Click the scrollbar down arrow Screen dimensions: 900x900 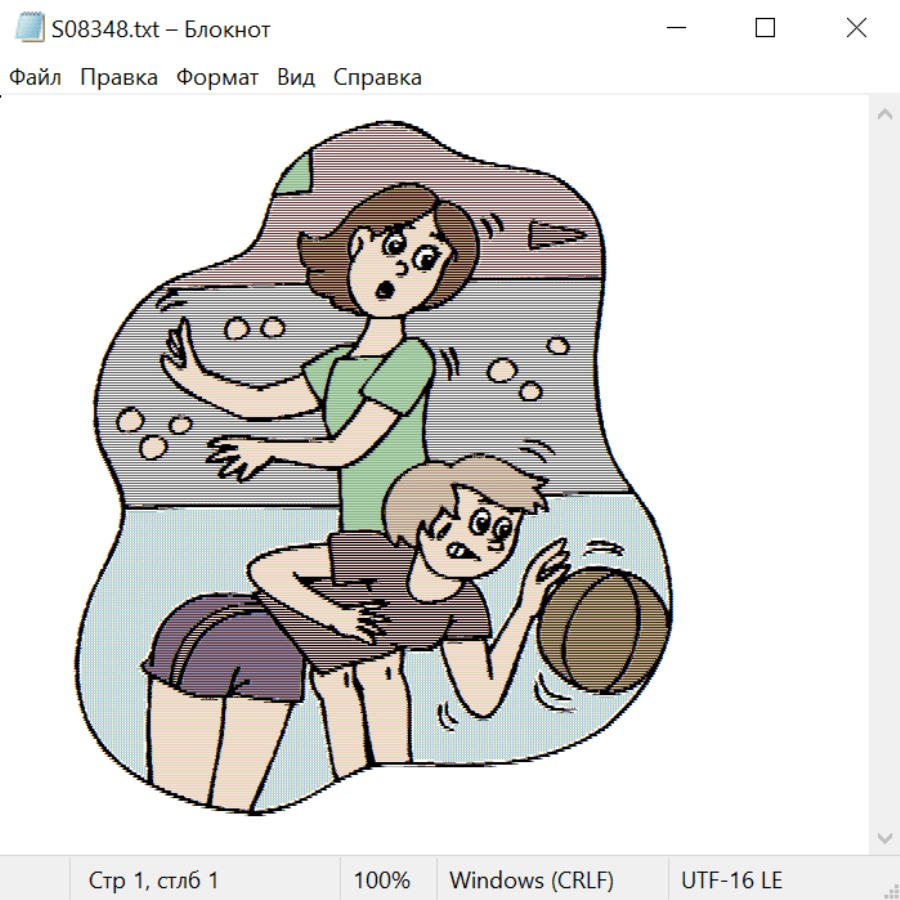pos(884,836)
